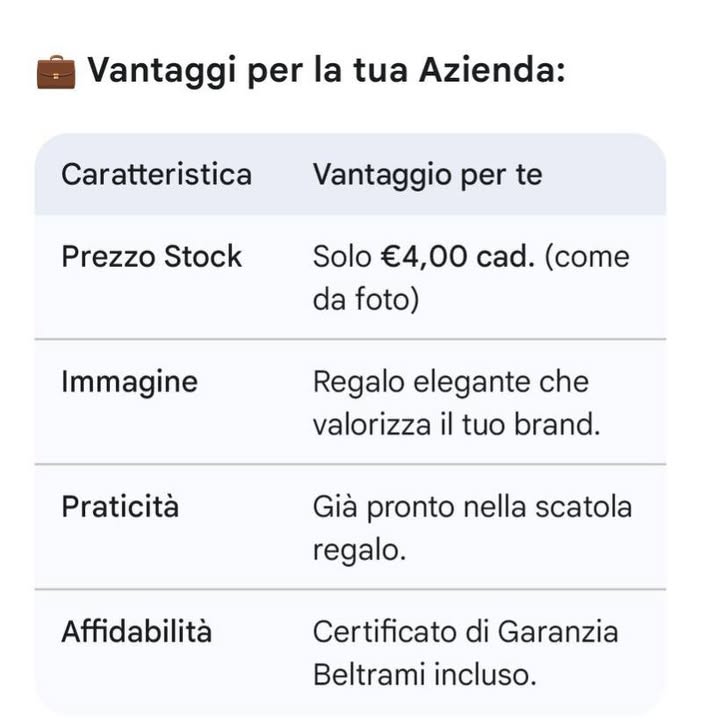Click the 'Prezzo Stock' row label

[x=151, y=257]
